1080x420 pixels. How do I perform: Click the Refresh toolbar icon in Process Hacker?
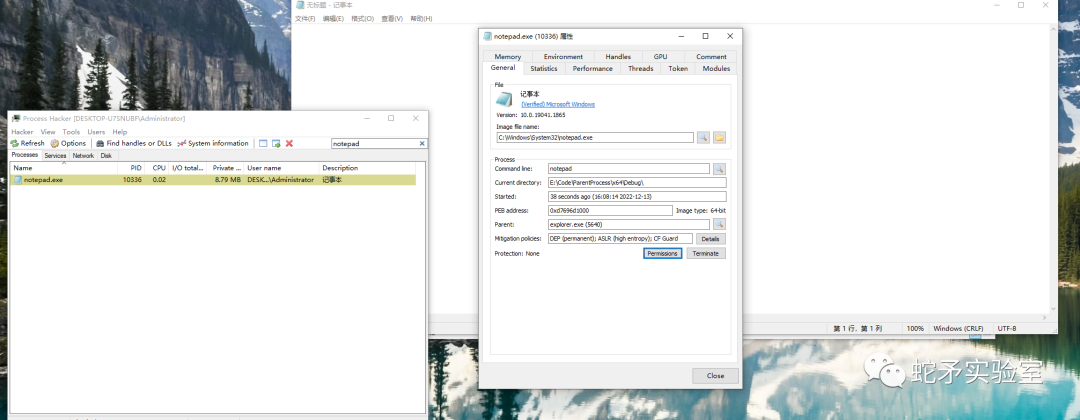(x=14, y=143)
